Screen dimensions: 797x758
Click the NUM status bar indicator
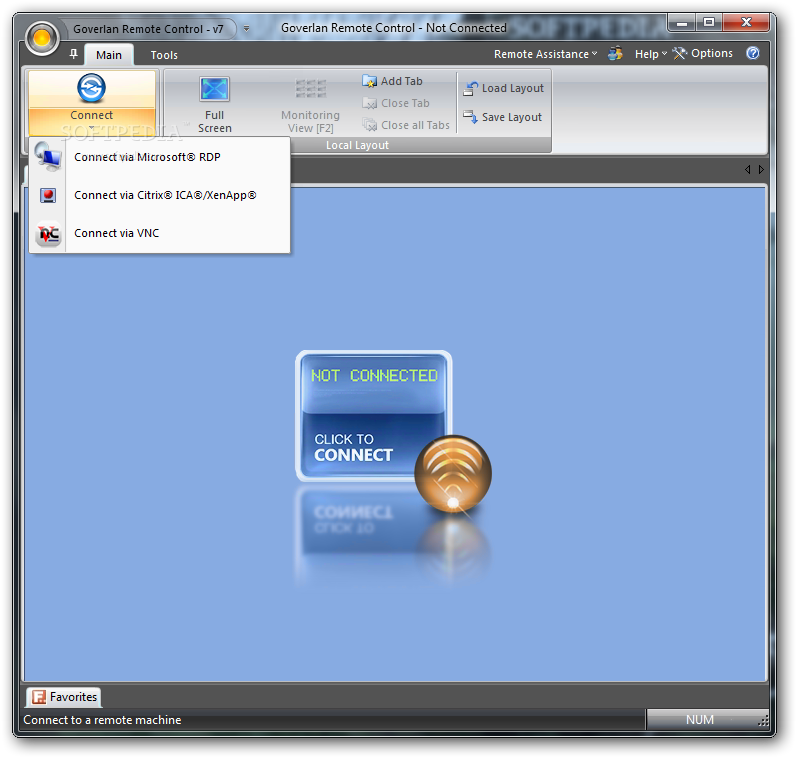pos(700,720)
